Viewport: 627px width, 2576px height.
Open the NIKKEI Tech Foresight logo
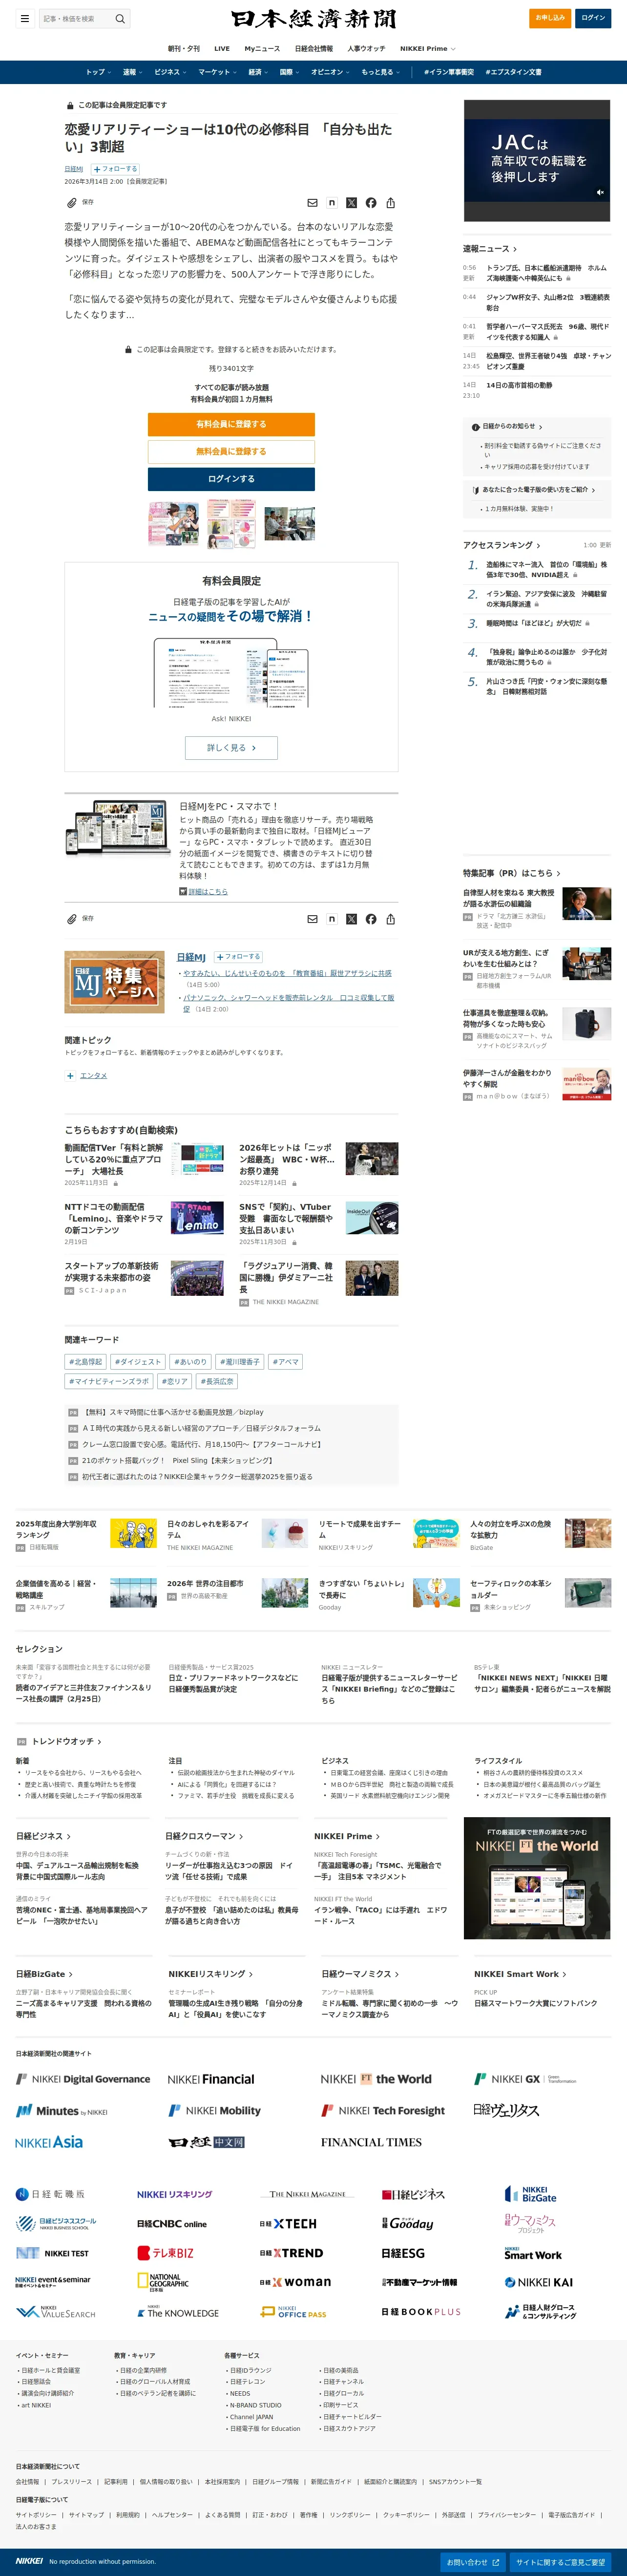(x=383, y=2110)
